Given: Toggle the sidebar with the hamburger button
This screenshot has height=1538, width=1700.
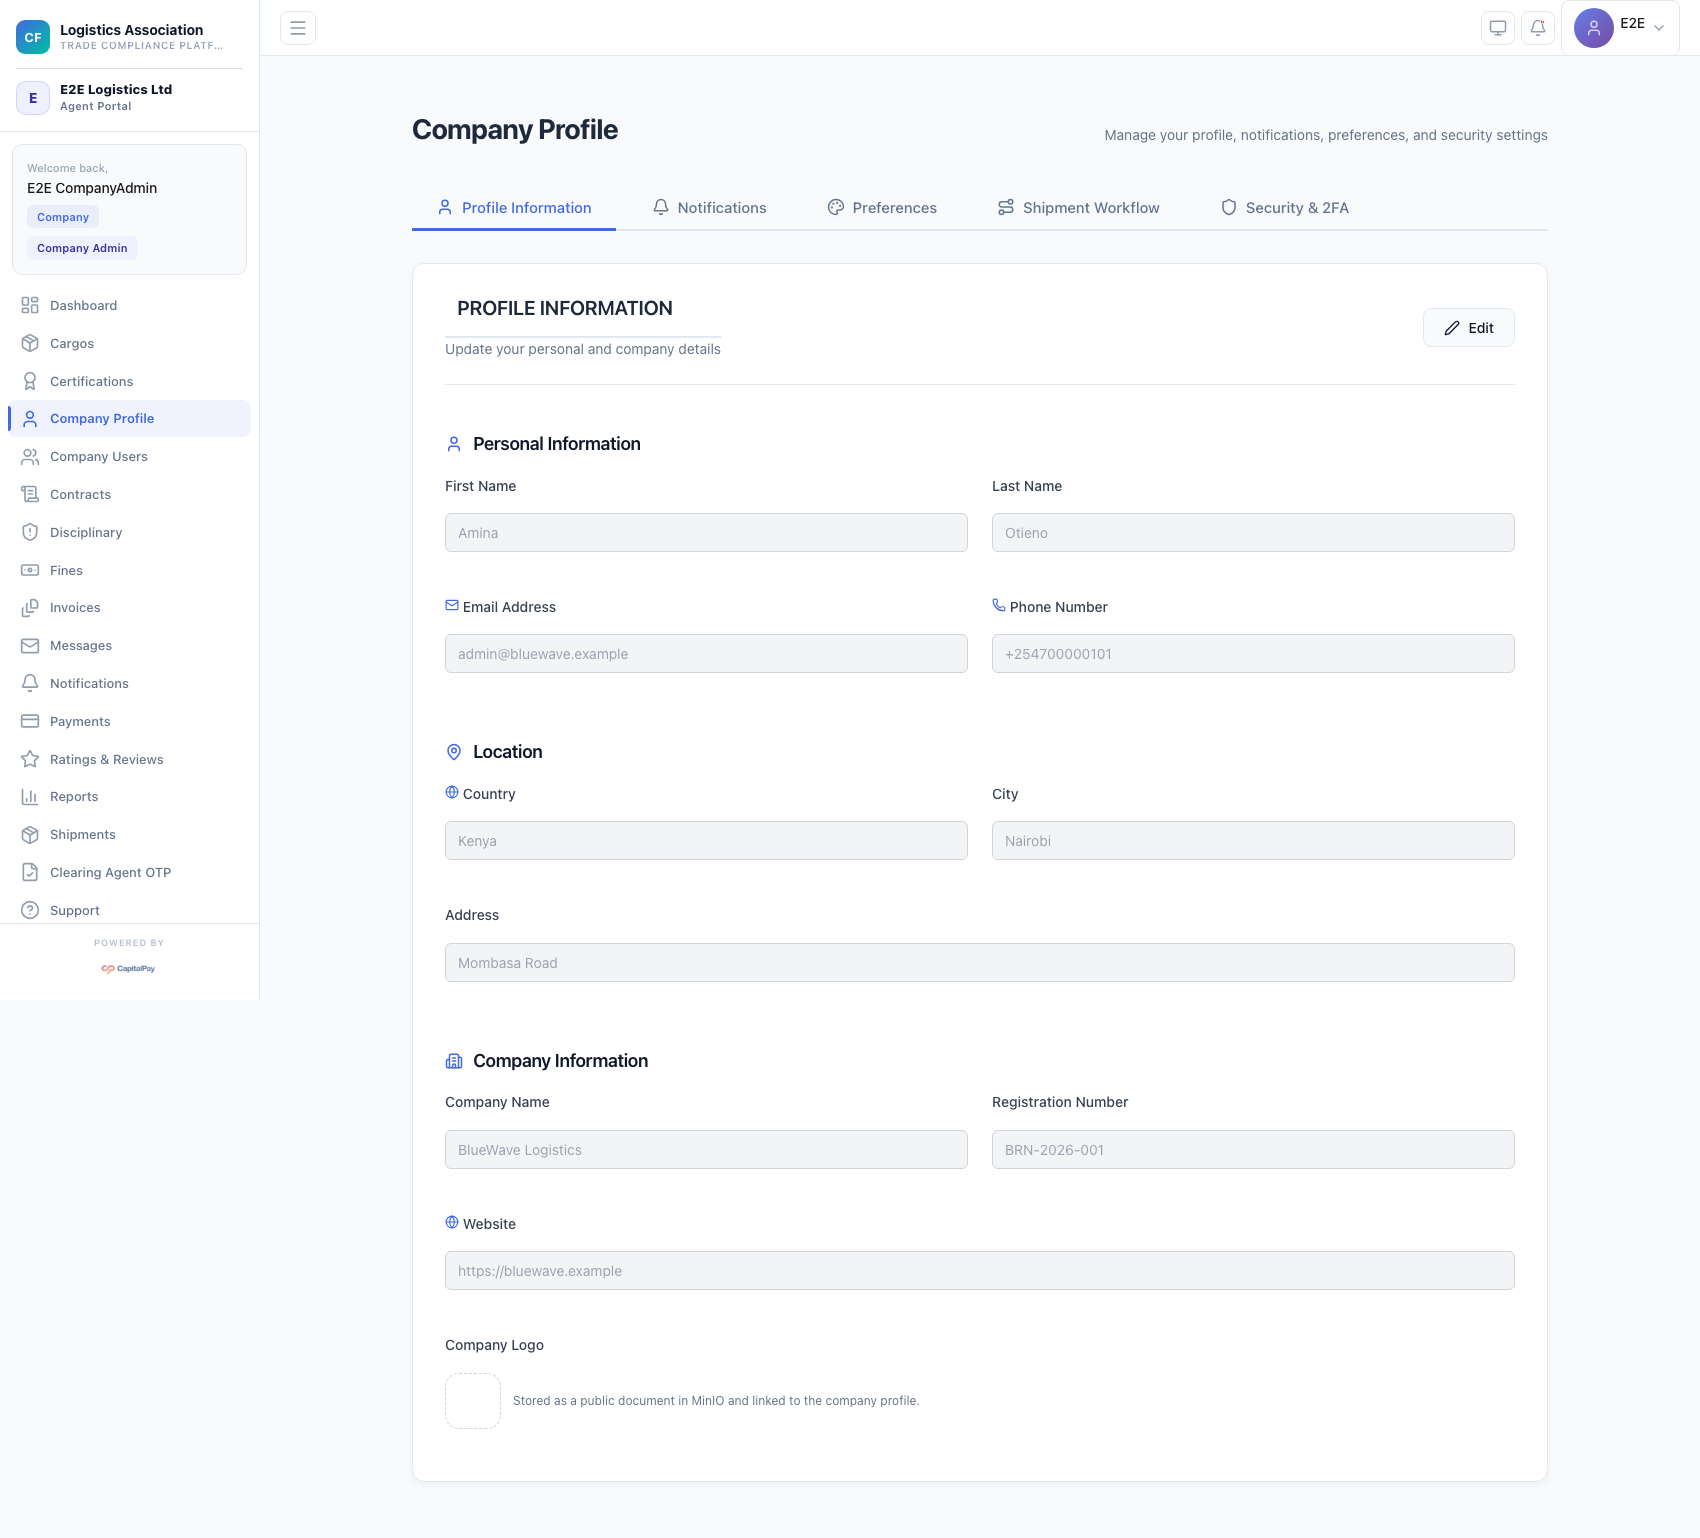Looking at the screenshot, I should point(297,28).
